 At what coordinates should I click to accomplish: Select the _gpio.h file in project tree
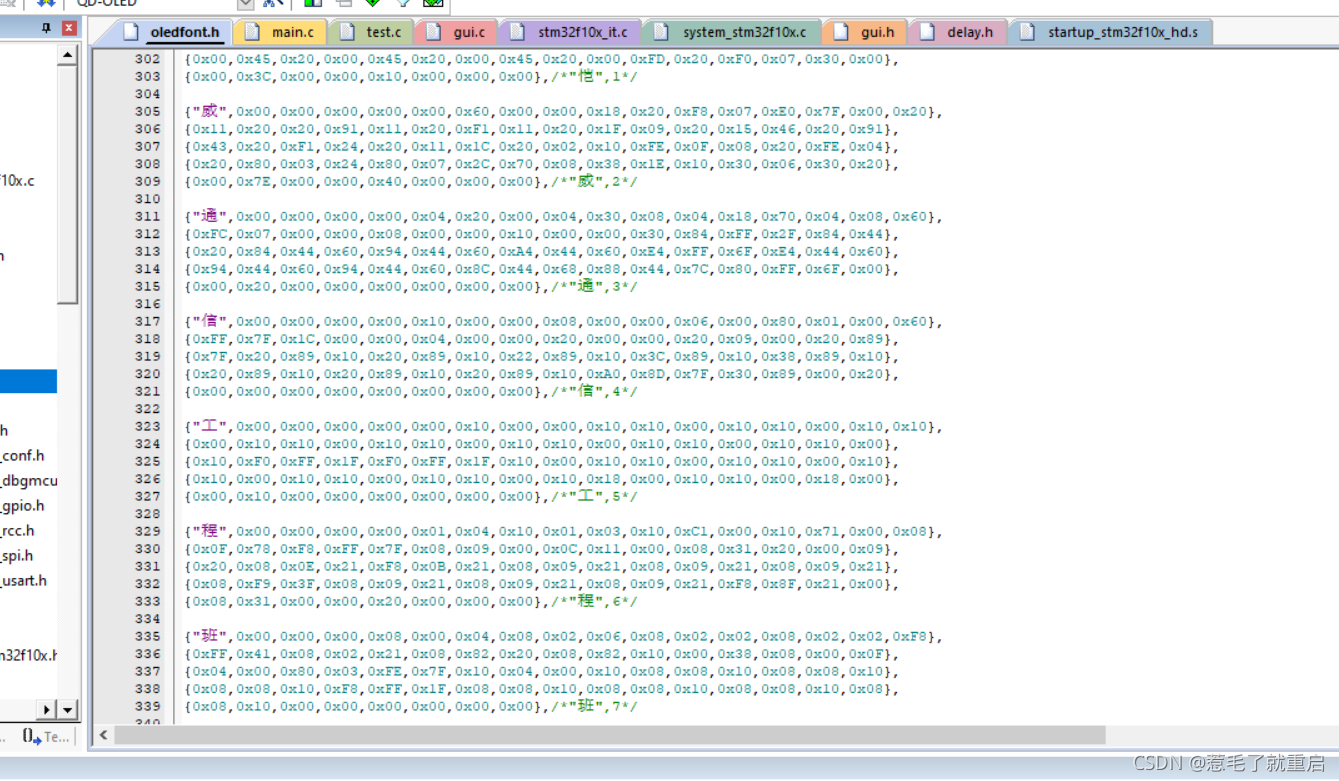coord(22,505)
